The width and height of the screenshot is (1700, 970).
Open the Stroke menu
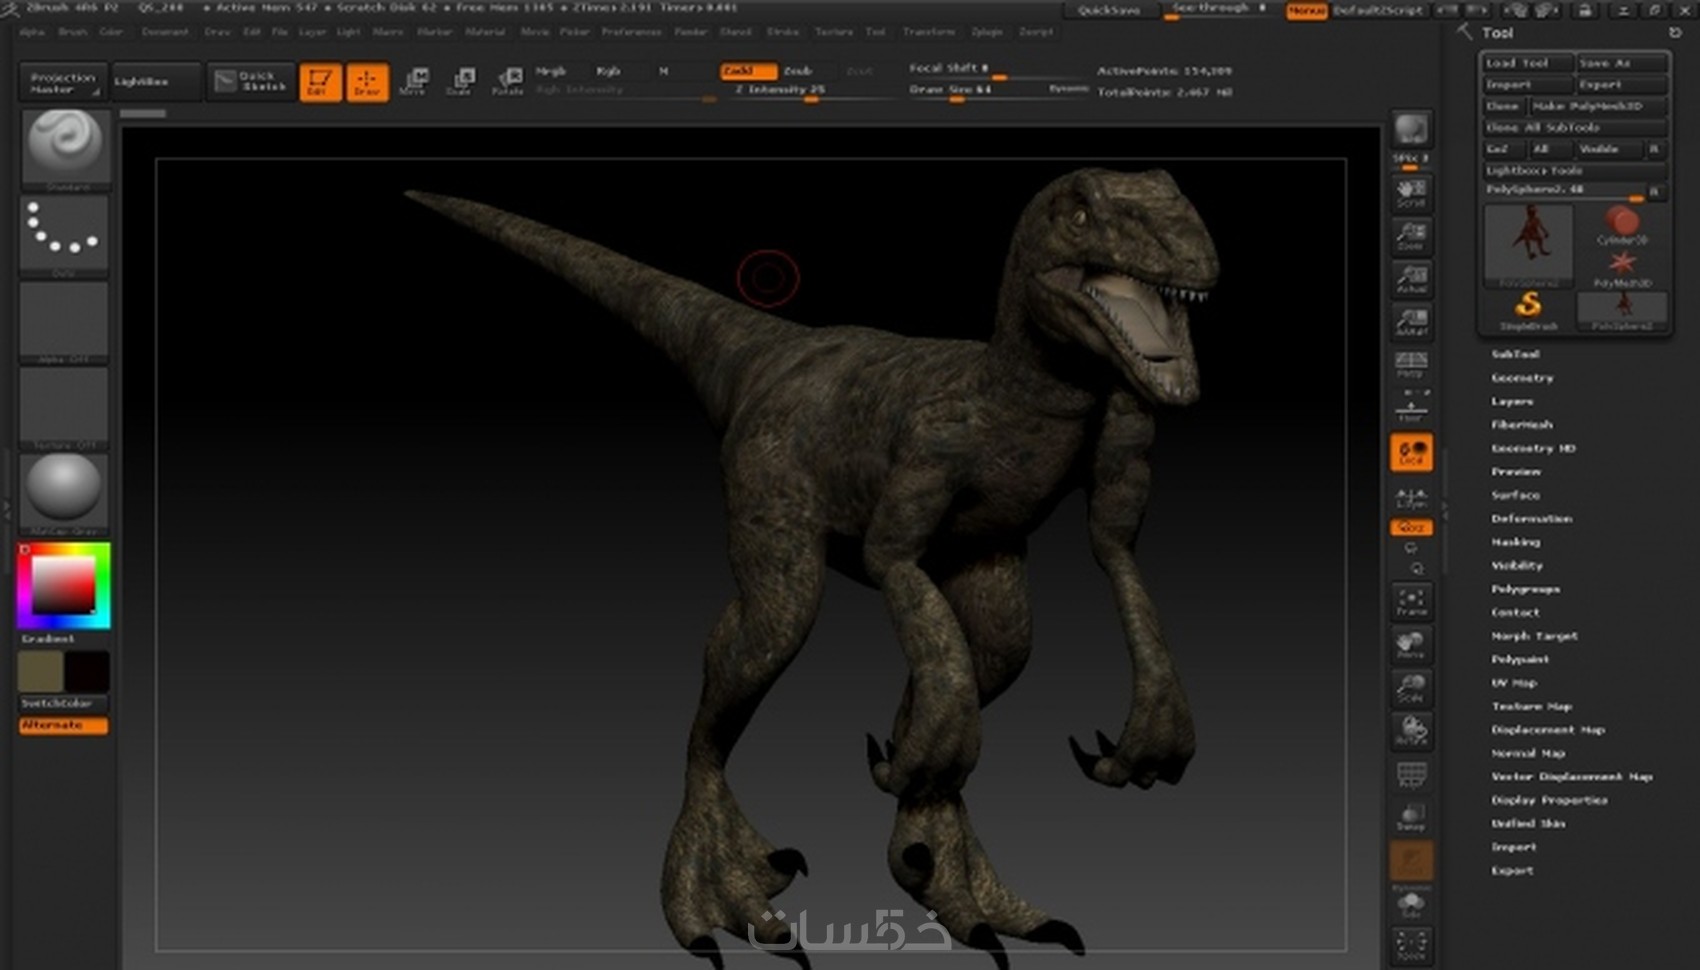click(783, 32)
